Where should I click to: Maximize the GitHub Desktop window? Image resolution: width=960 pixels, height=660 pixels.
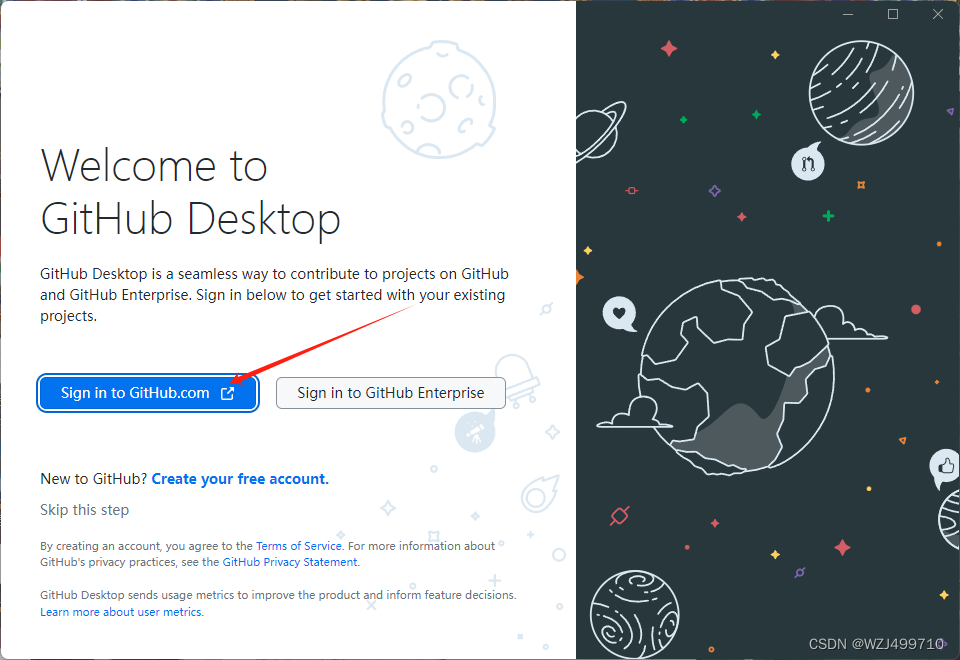coord(893,14)
